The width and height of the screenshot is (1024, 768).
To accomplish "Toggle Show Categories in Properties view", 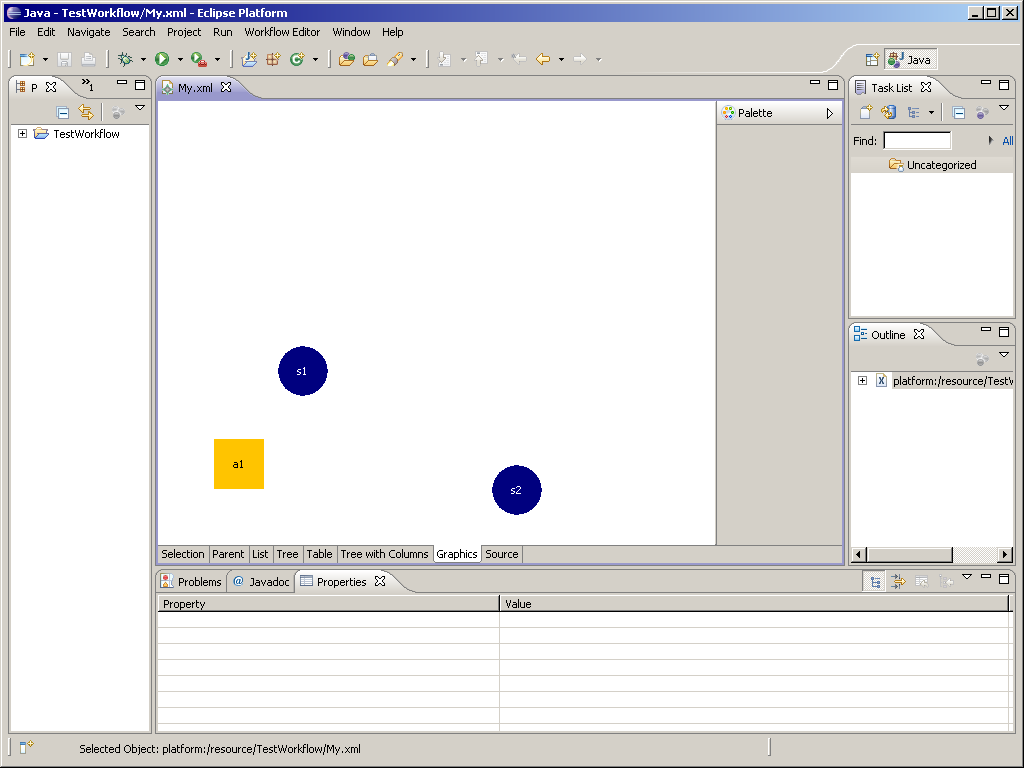I will click(x=874, y=582).
